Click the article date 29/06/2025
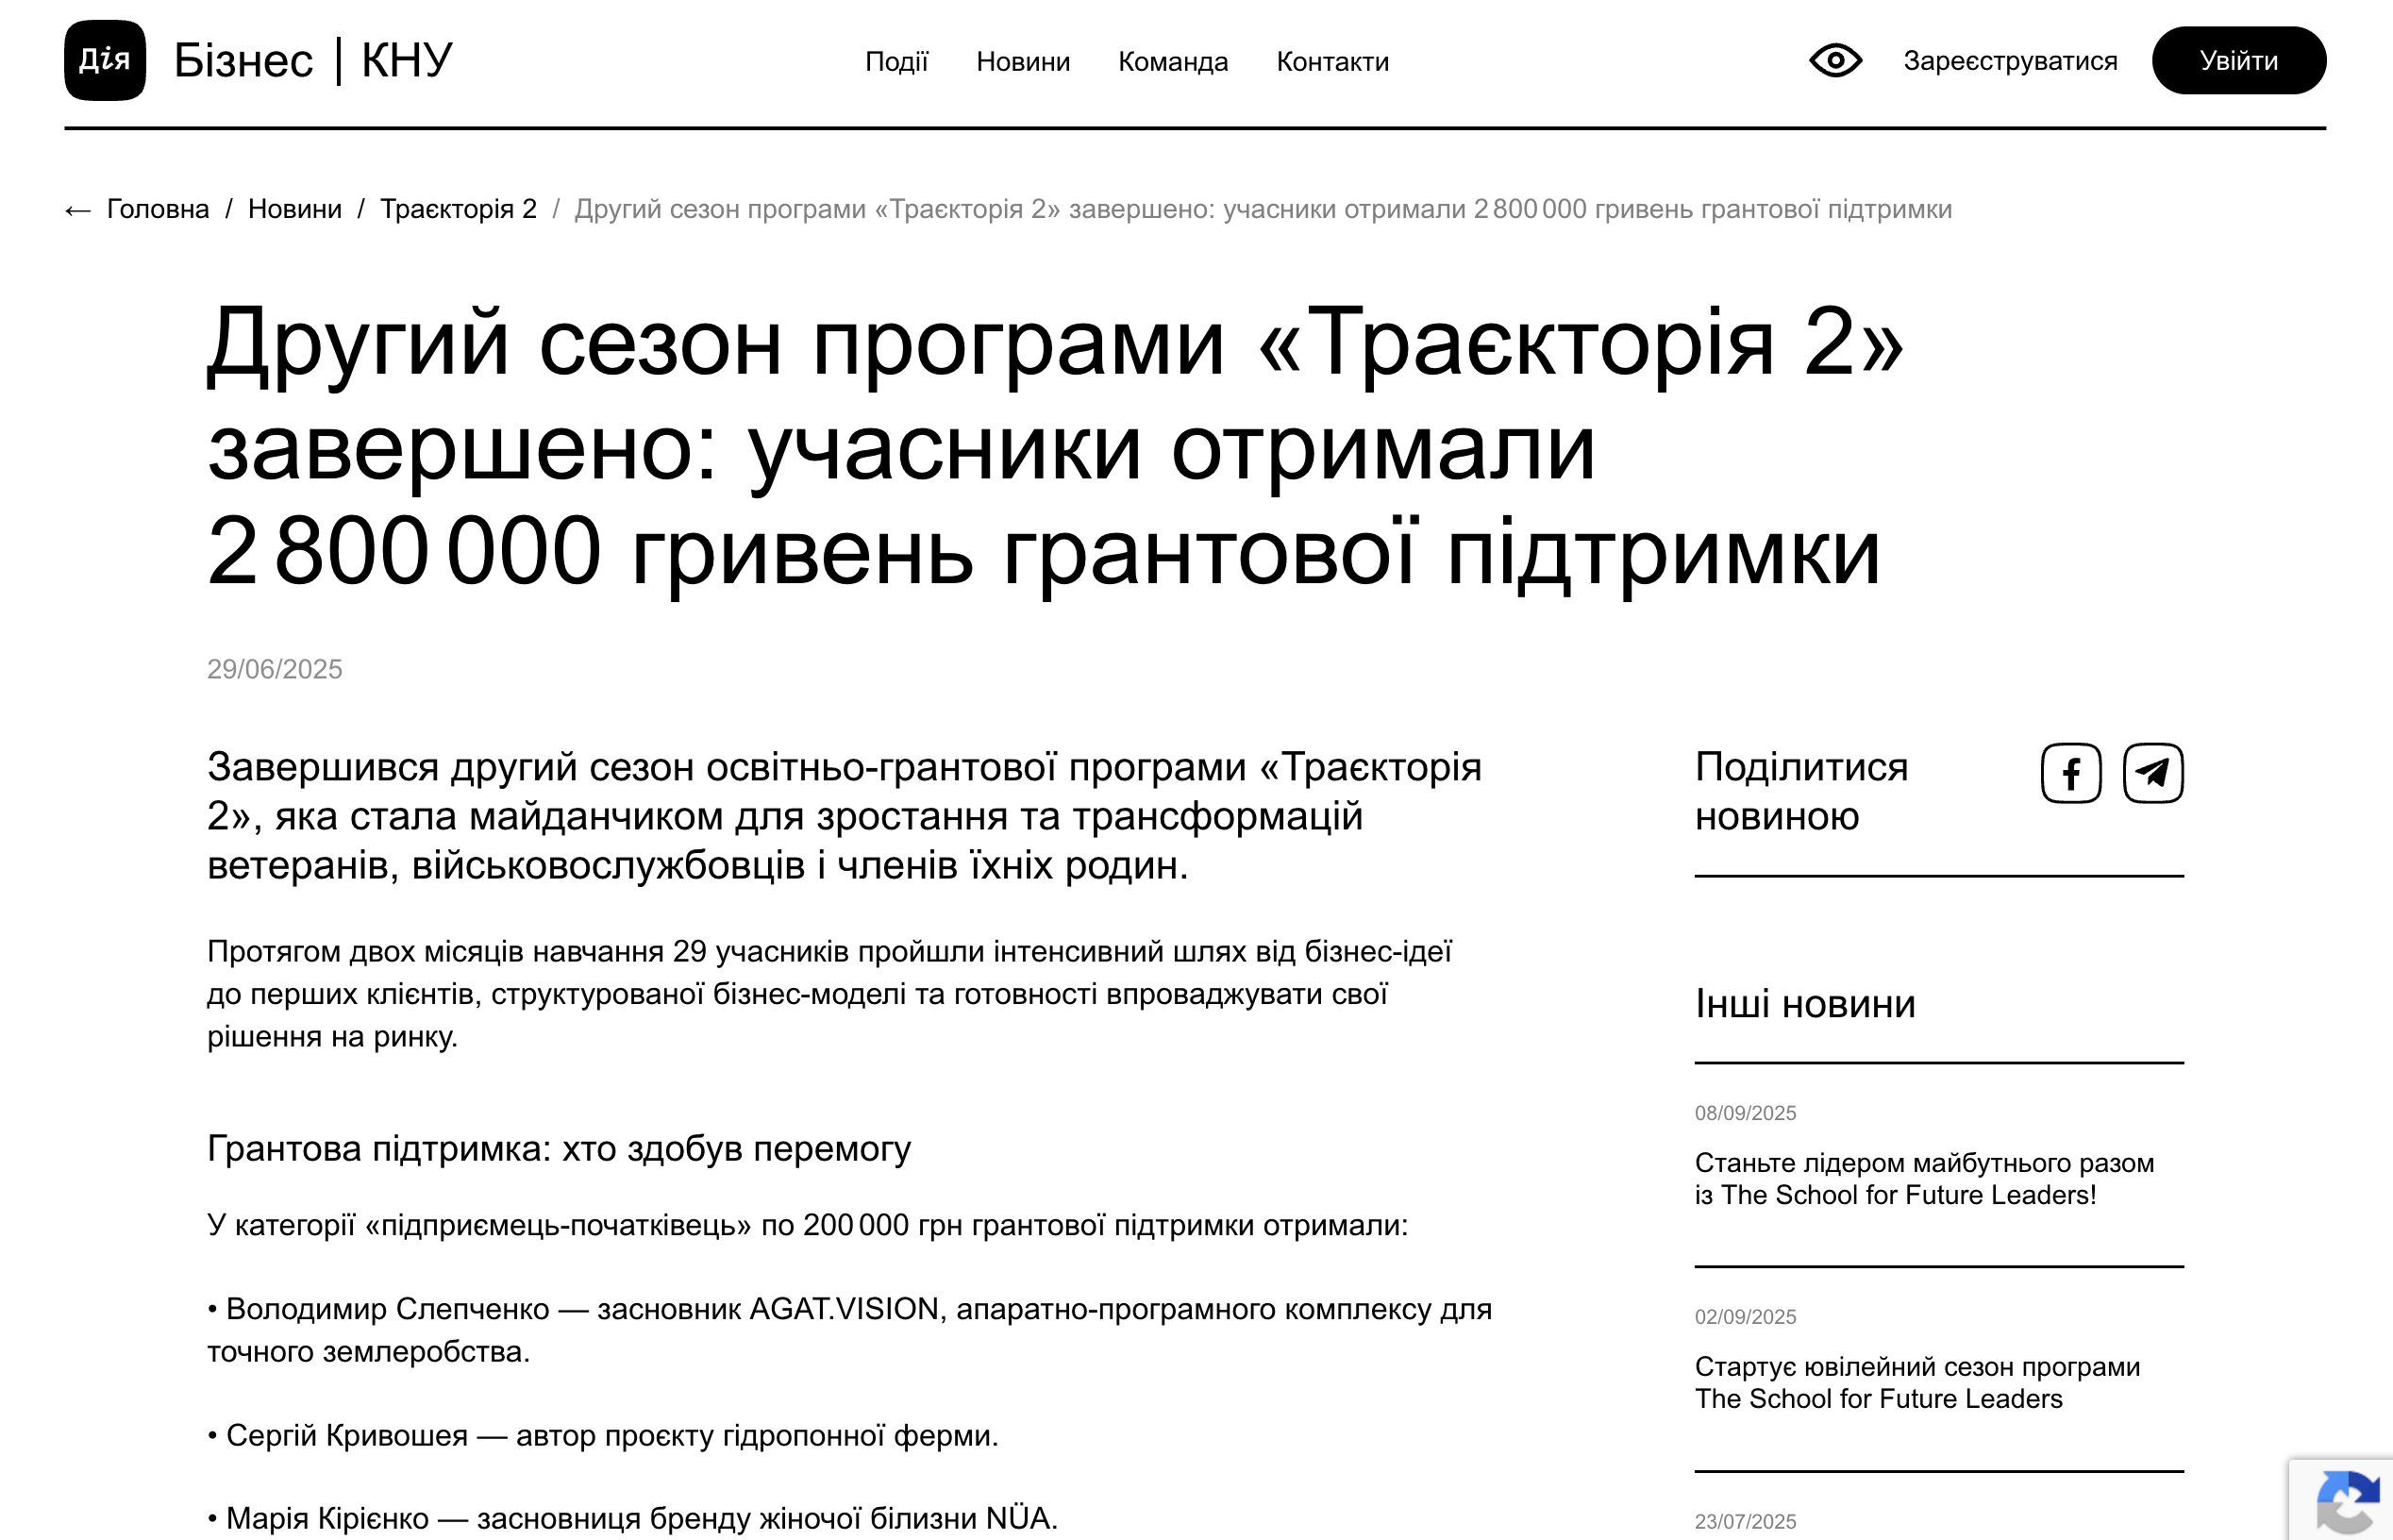 pyautogui.click(x=274, y=669)
